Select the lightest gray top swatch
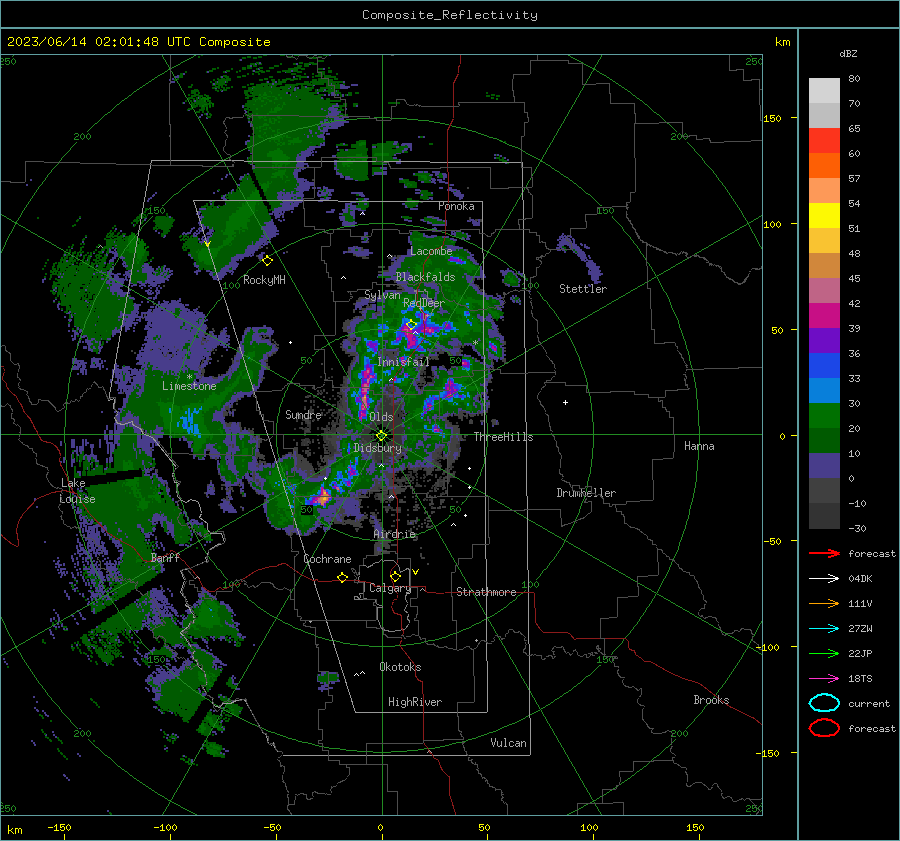Viewport: 900px width, 841px height. (x=824, y=90)
